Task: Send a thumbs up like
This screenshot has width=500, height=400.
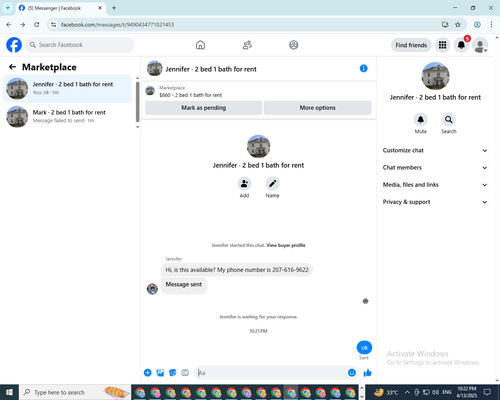Action: click(367, 373)
